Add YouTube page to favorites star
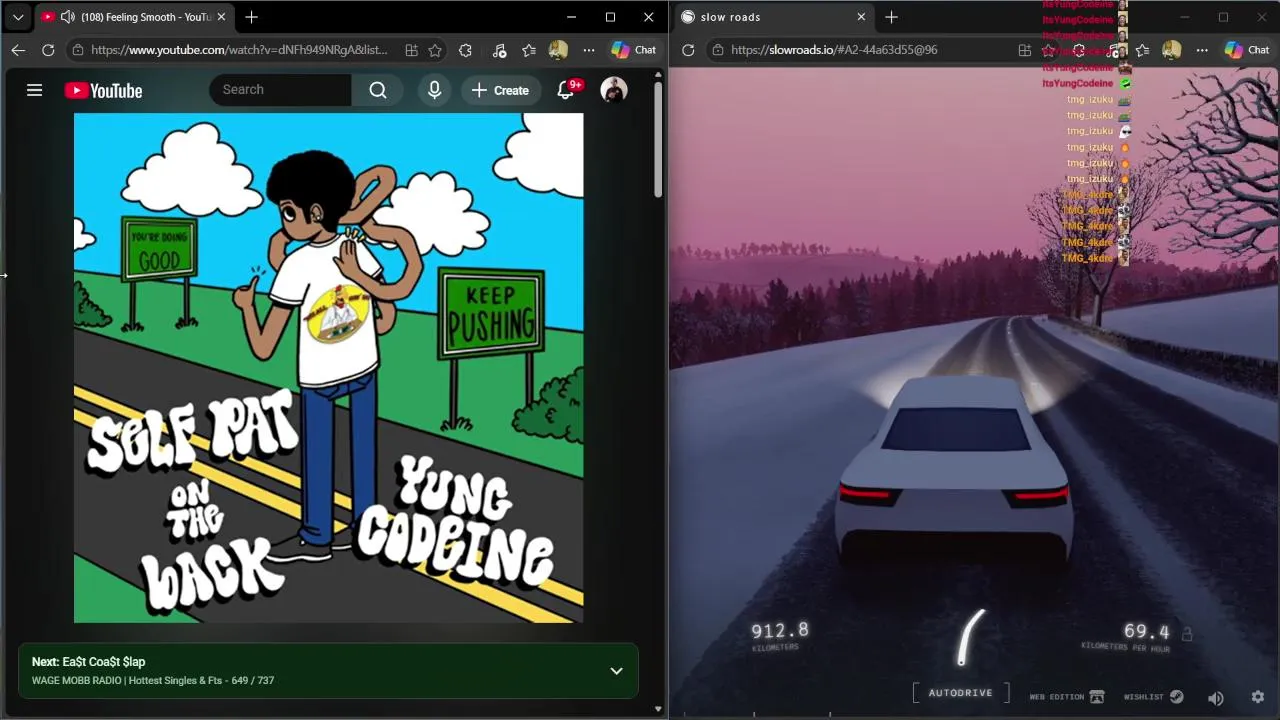1280x720 pixels. coord(435,50)
